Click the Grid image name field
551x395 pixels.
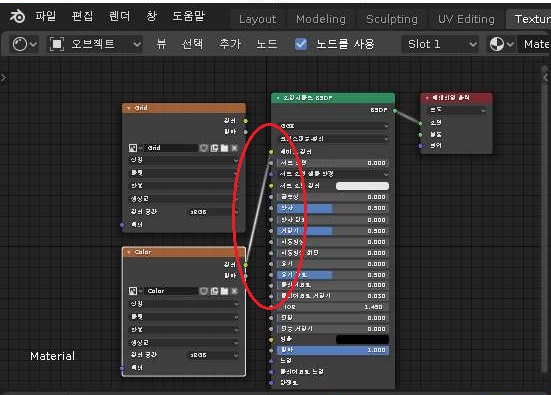tap(171, 148)
